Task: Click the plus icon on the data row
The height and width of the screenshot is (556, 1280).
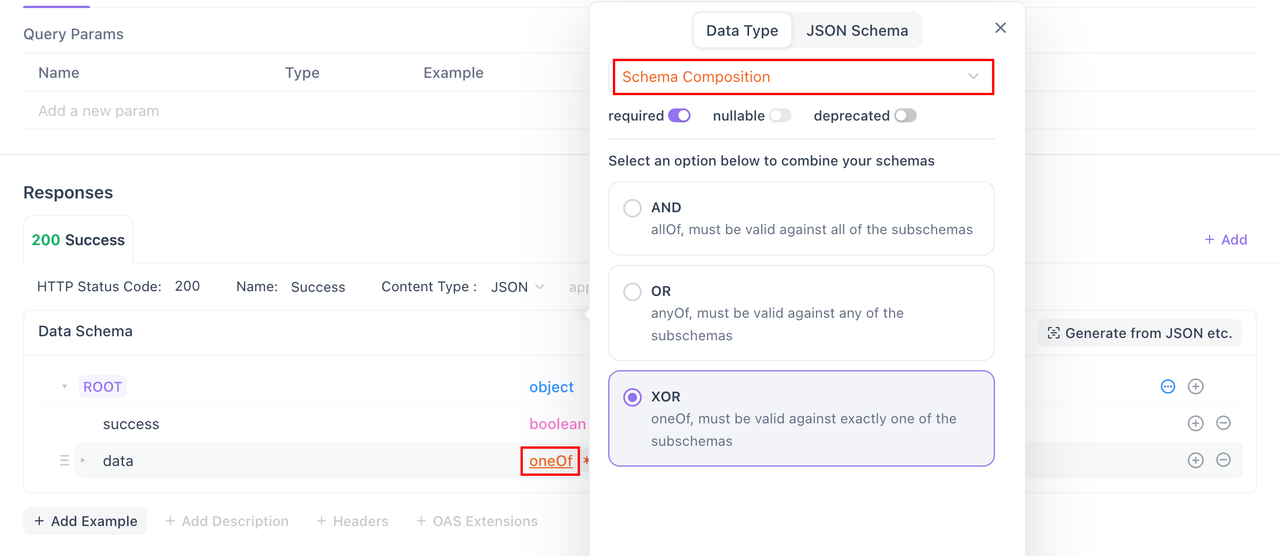Action: click(x=1195, y=460)
